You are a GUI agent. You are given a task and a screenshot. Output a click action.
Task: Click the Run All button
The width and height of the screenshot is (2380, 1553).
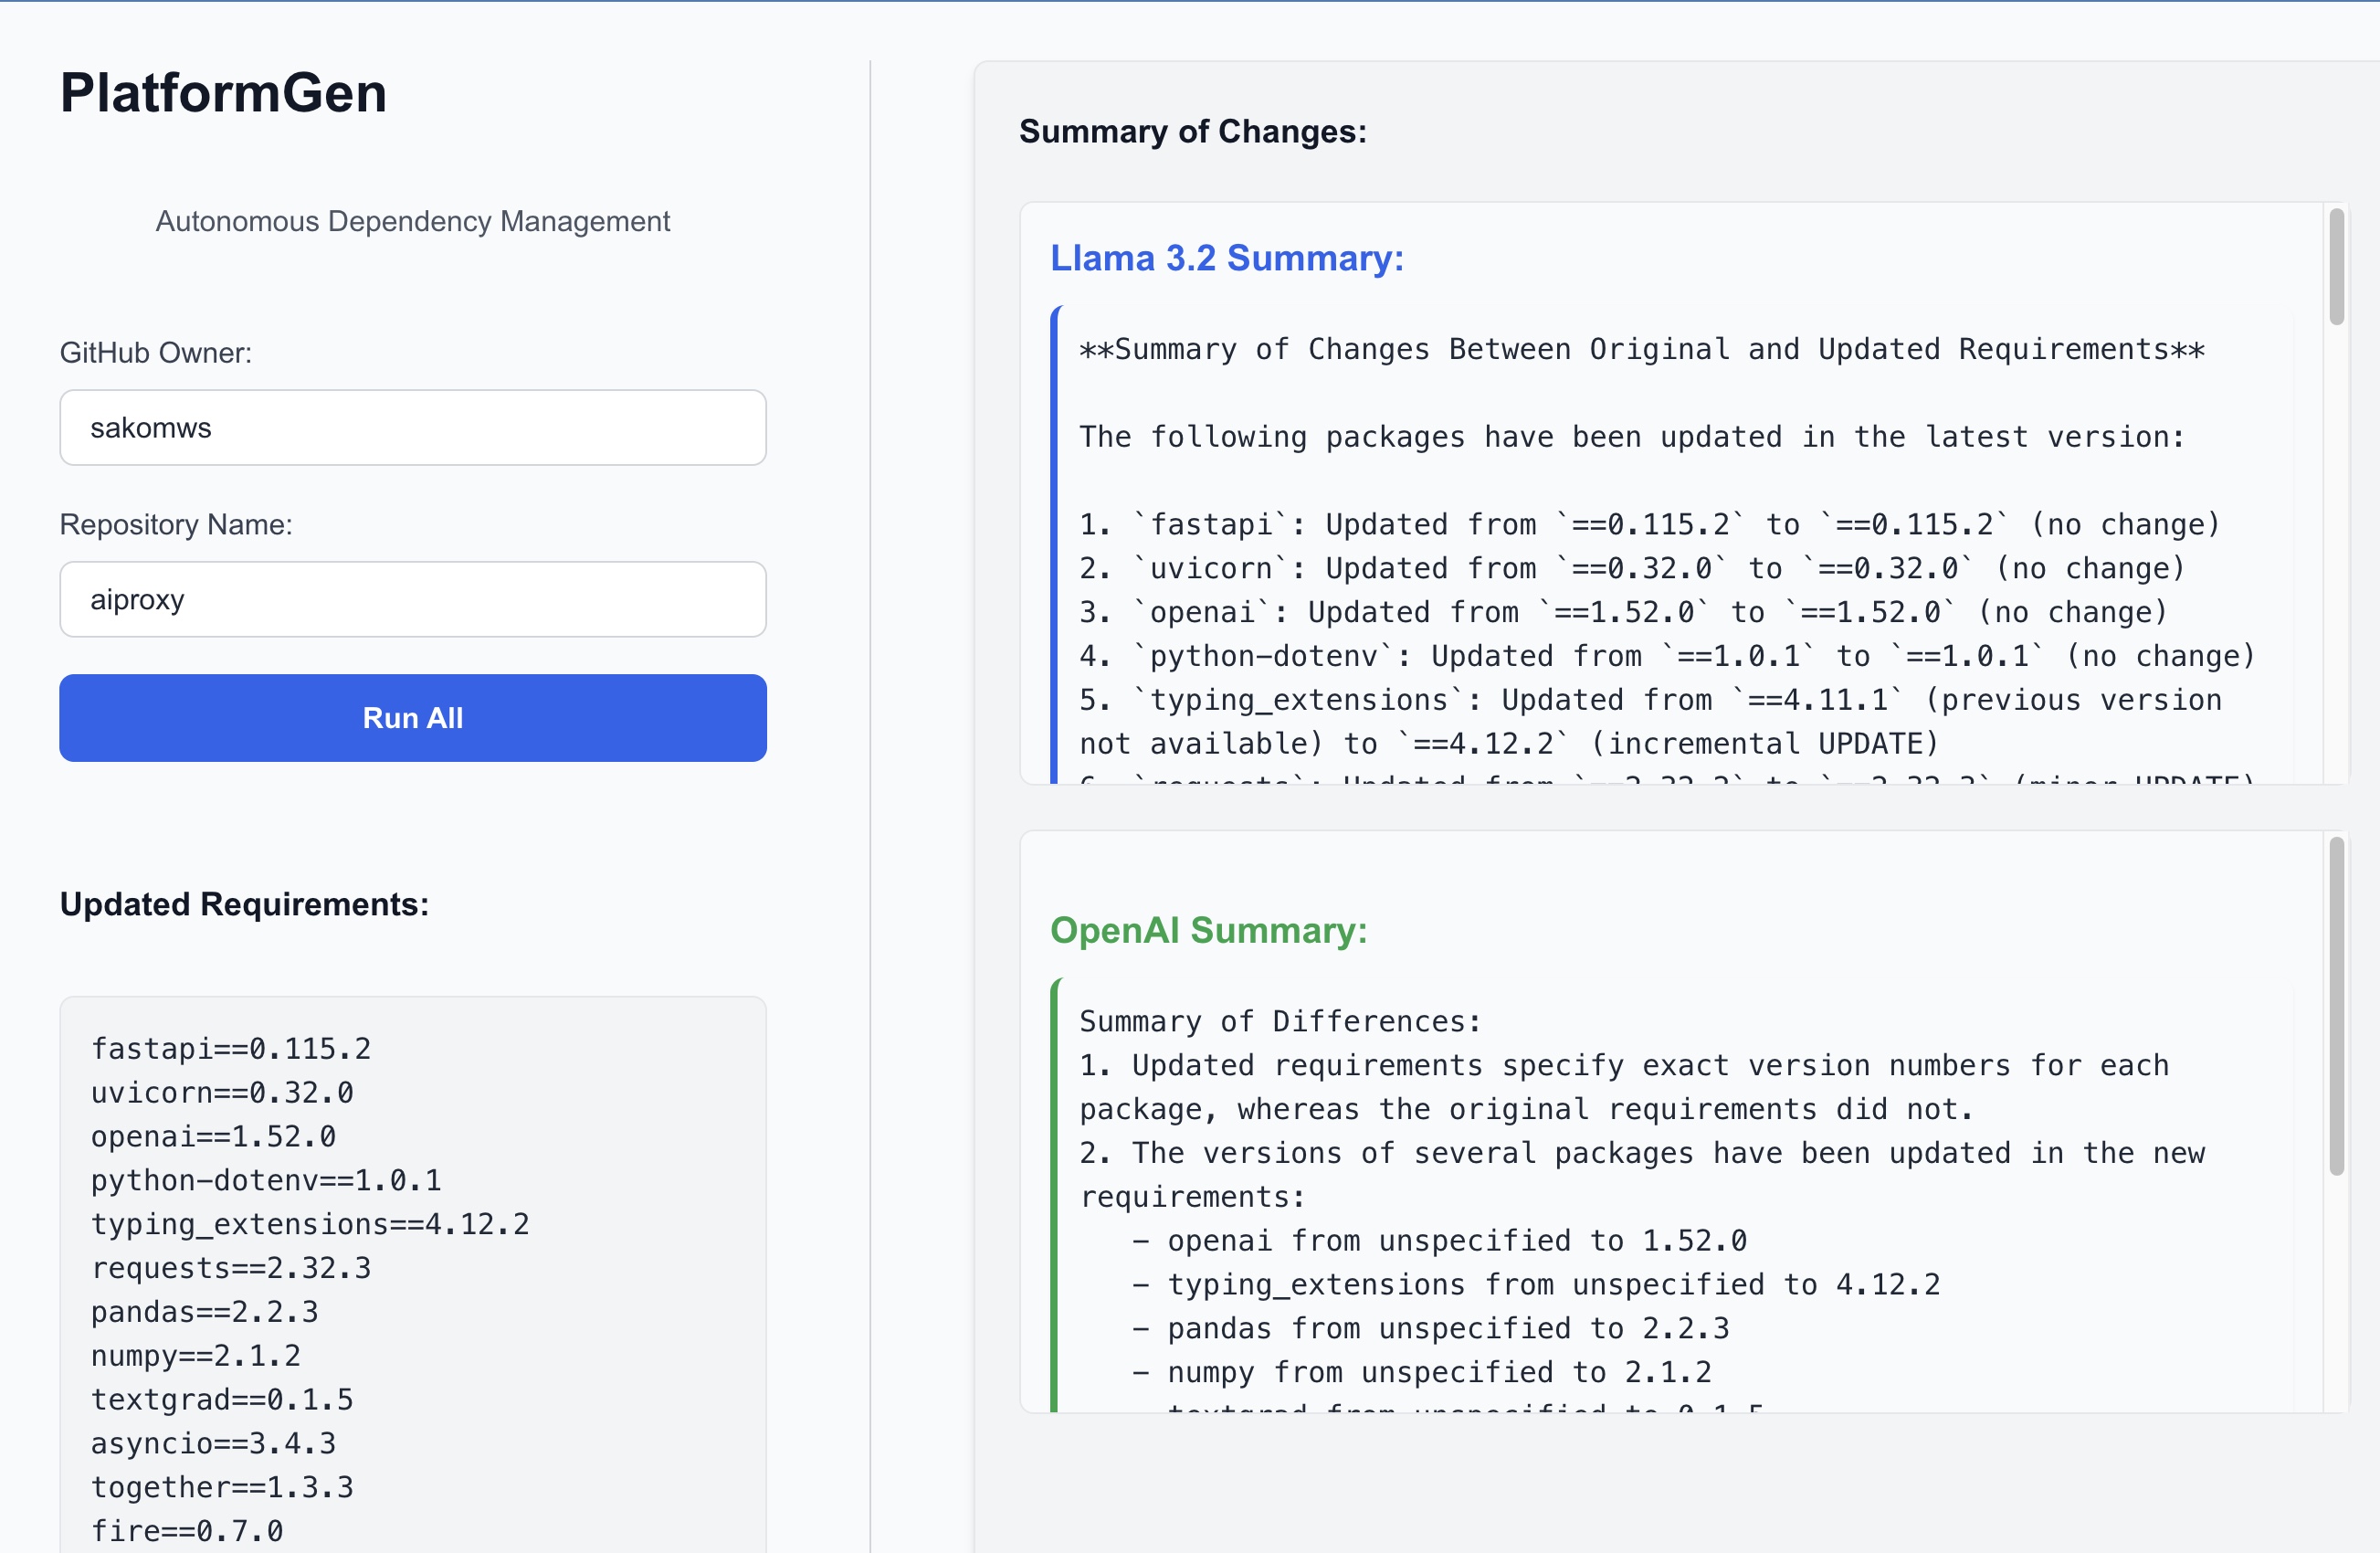[x=412, y=717]
